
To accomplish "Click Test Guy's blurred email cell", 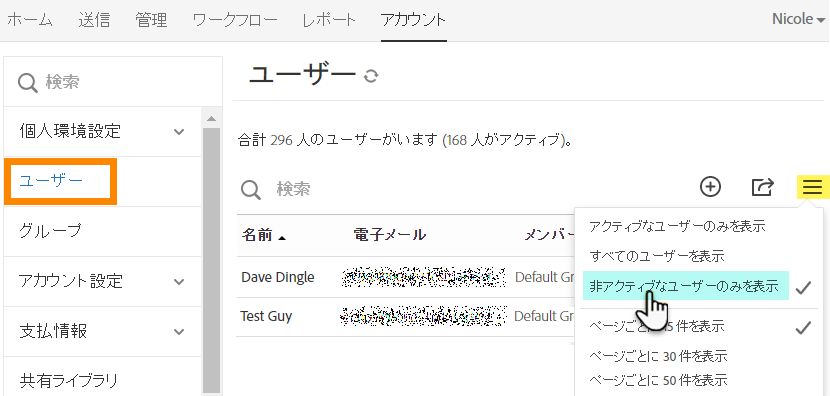I will 424,316.
